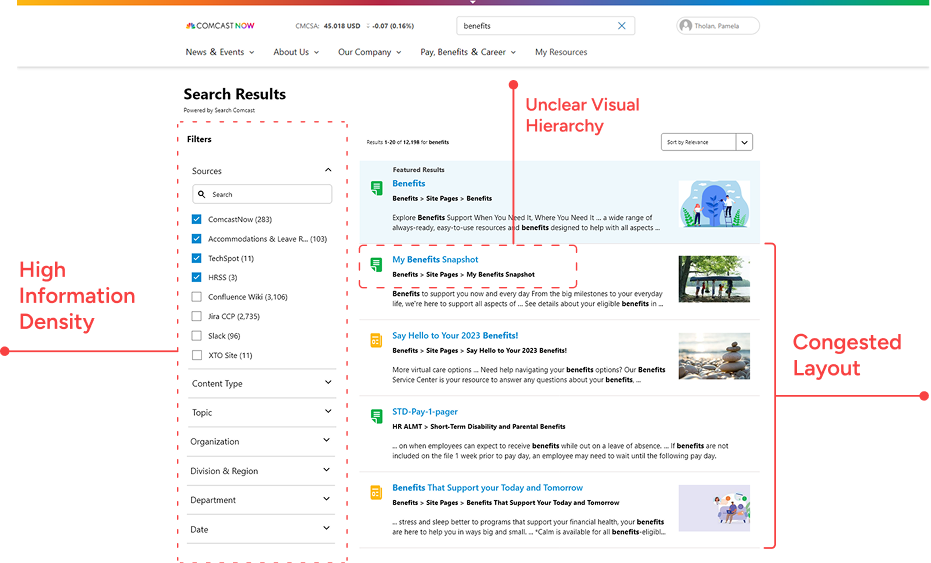Click the 'Powered by Search Comcast' text
931x563 pixels.
[x=219, y=110]
